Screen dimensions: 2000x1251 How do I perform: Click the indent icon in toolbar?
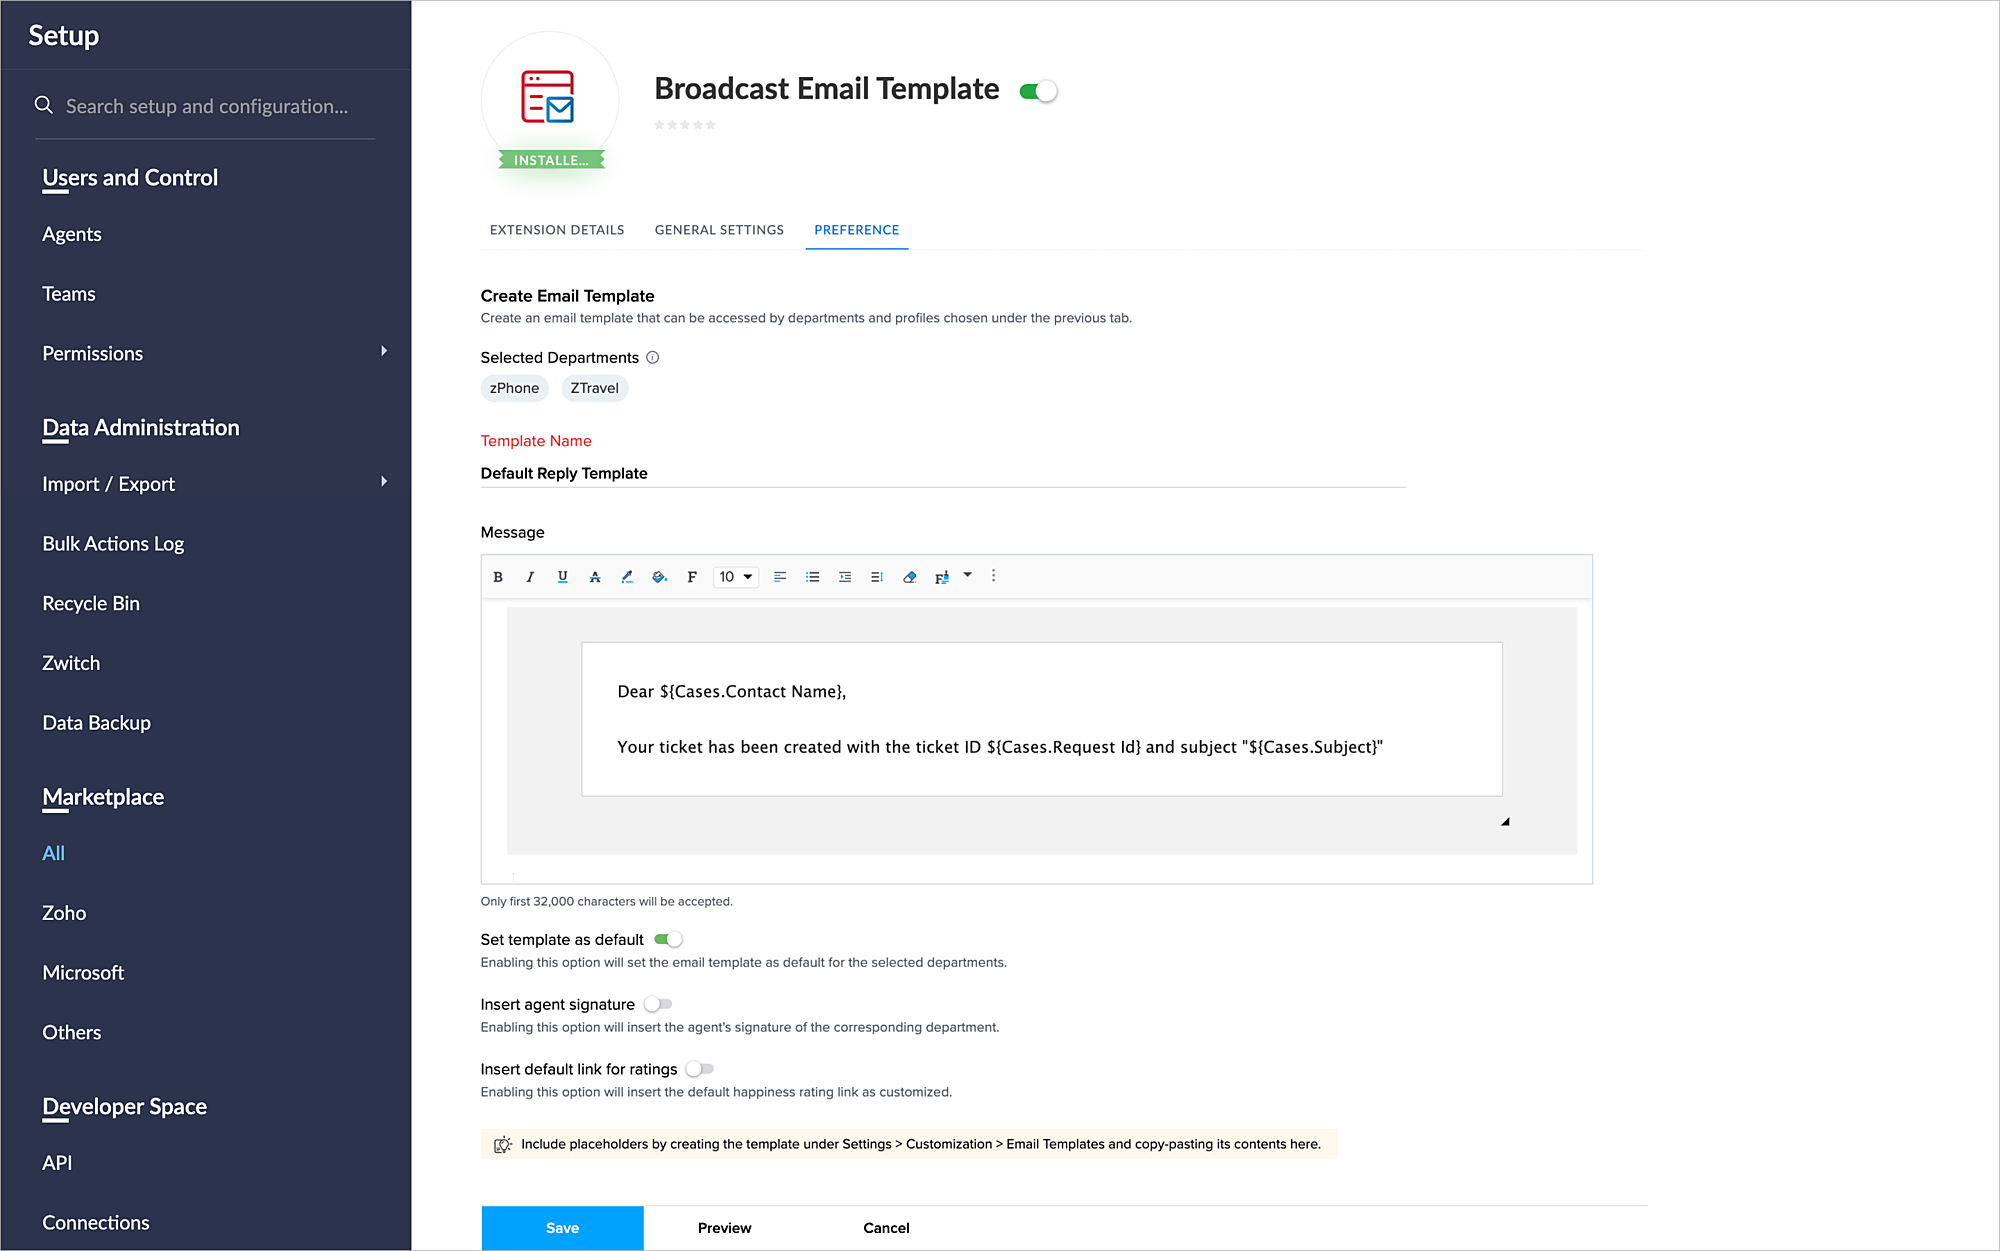845,577
